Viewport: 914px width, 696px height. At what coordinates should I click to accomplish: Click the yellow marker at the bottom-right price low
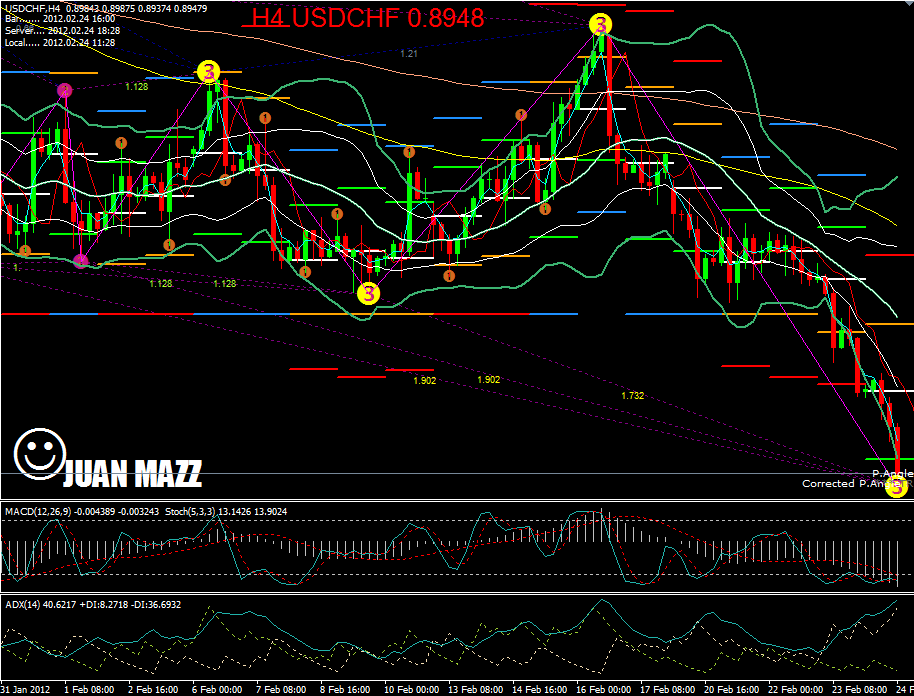pyautogui.click(x=896, y=487)
